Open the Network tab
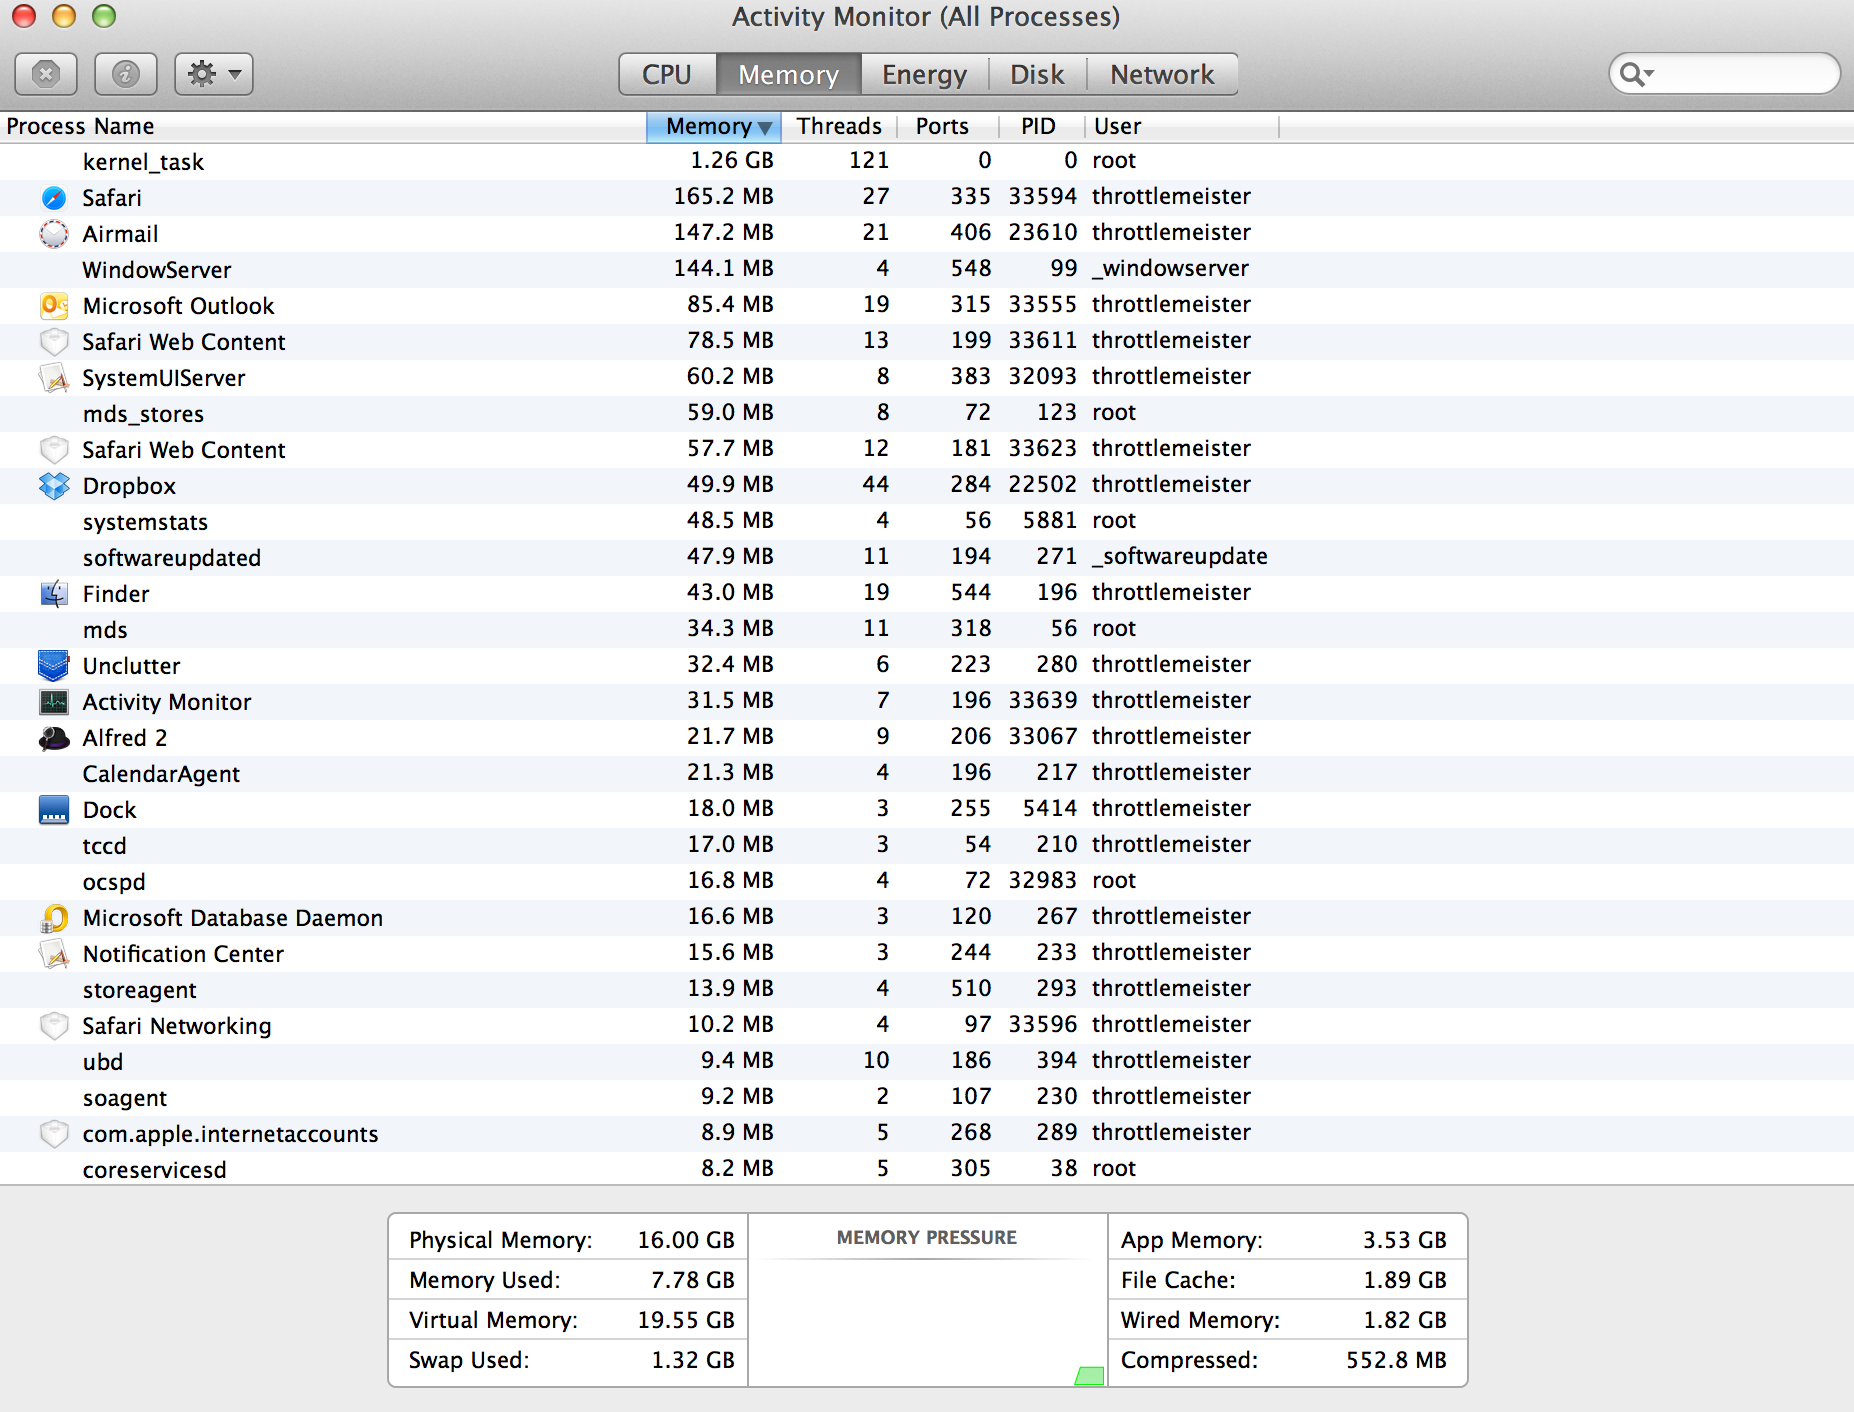Screen dimensions: 1854x1412 click(1162, 74)
